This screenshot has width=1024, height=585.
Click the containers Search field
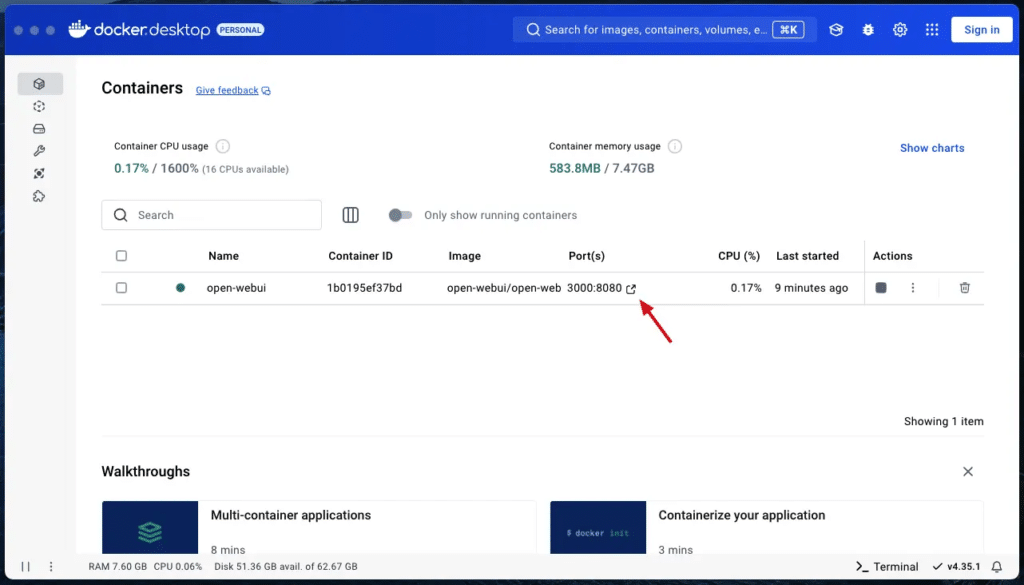click(x=212, y=215)
